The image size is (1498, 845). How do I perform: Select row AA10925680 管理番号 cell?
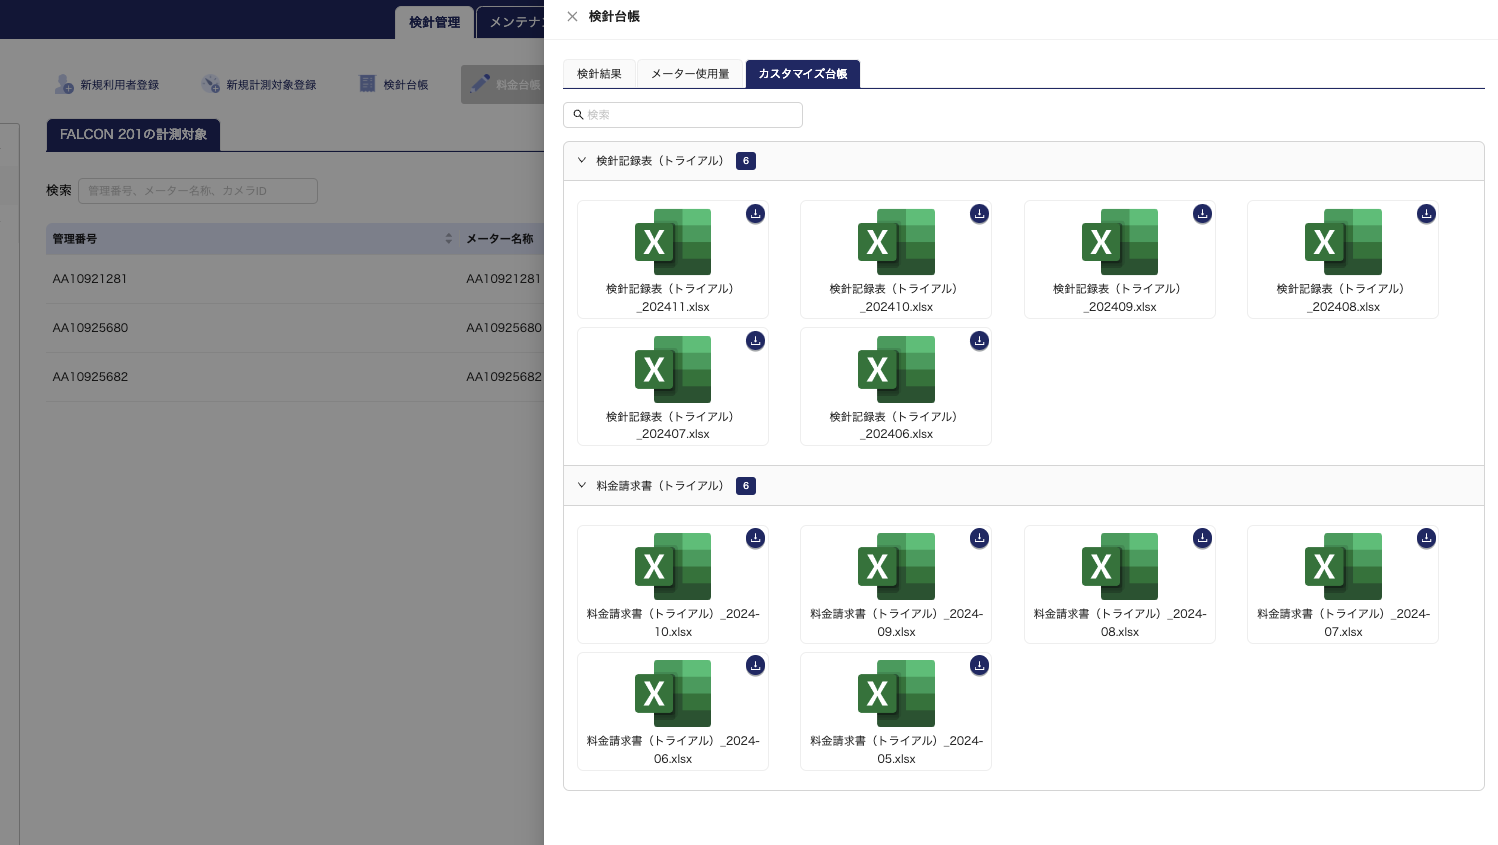[x=90, y=328]
